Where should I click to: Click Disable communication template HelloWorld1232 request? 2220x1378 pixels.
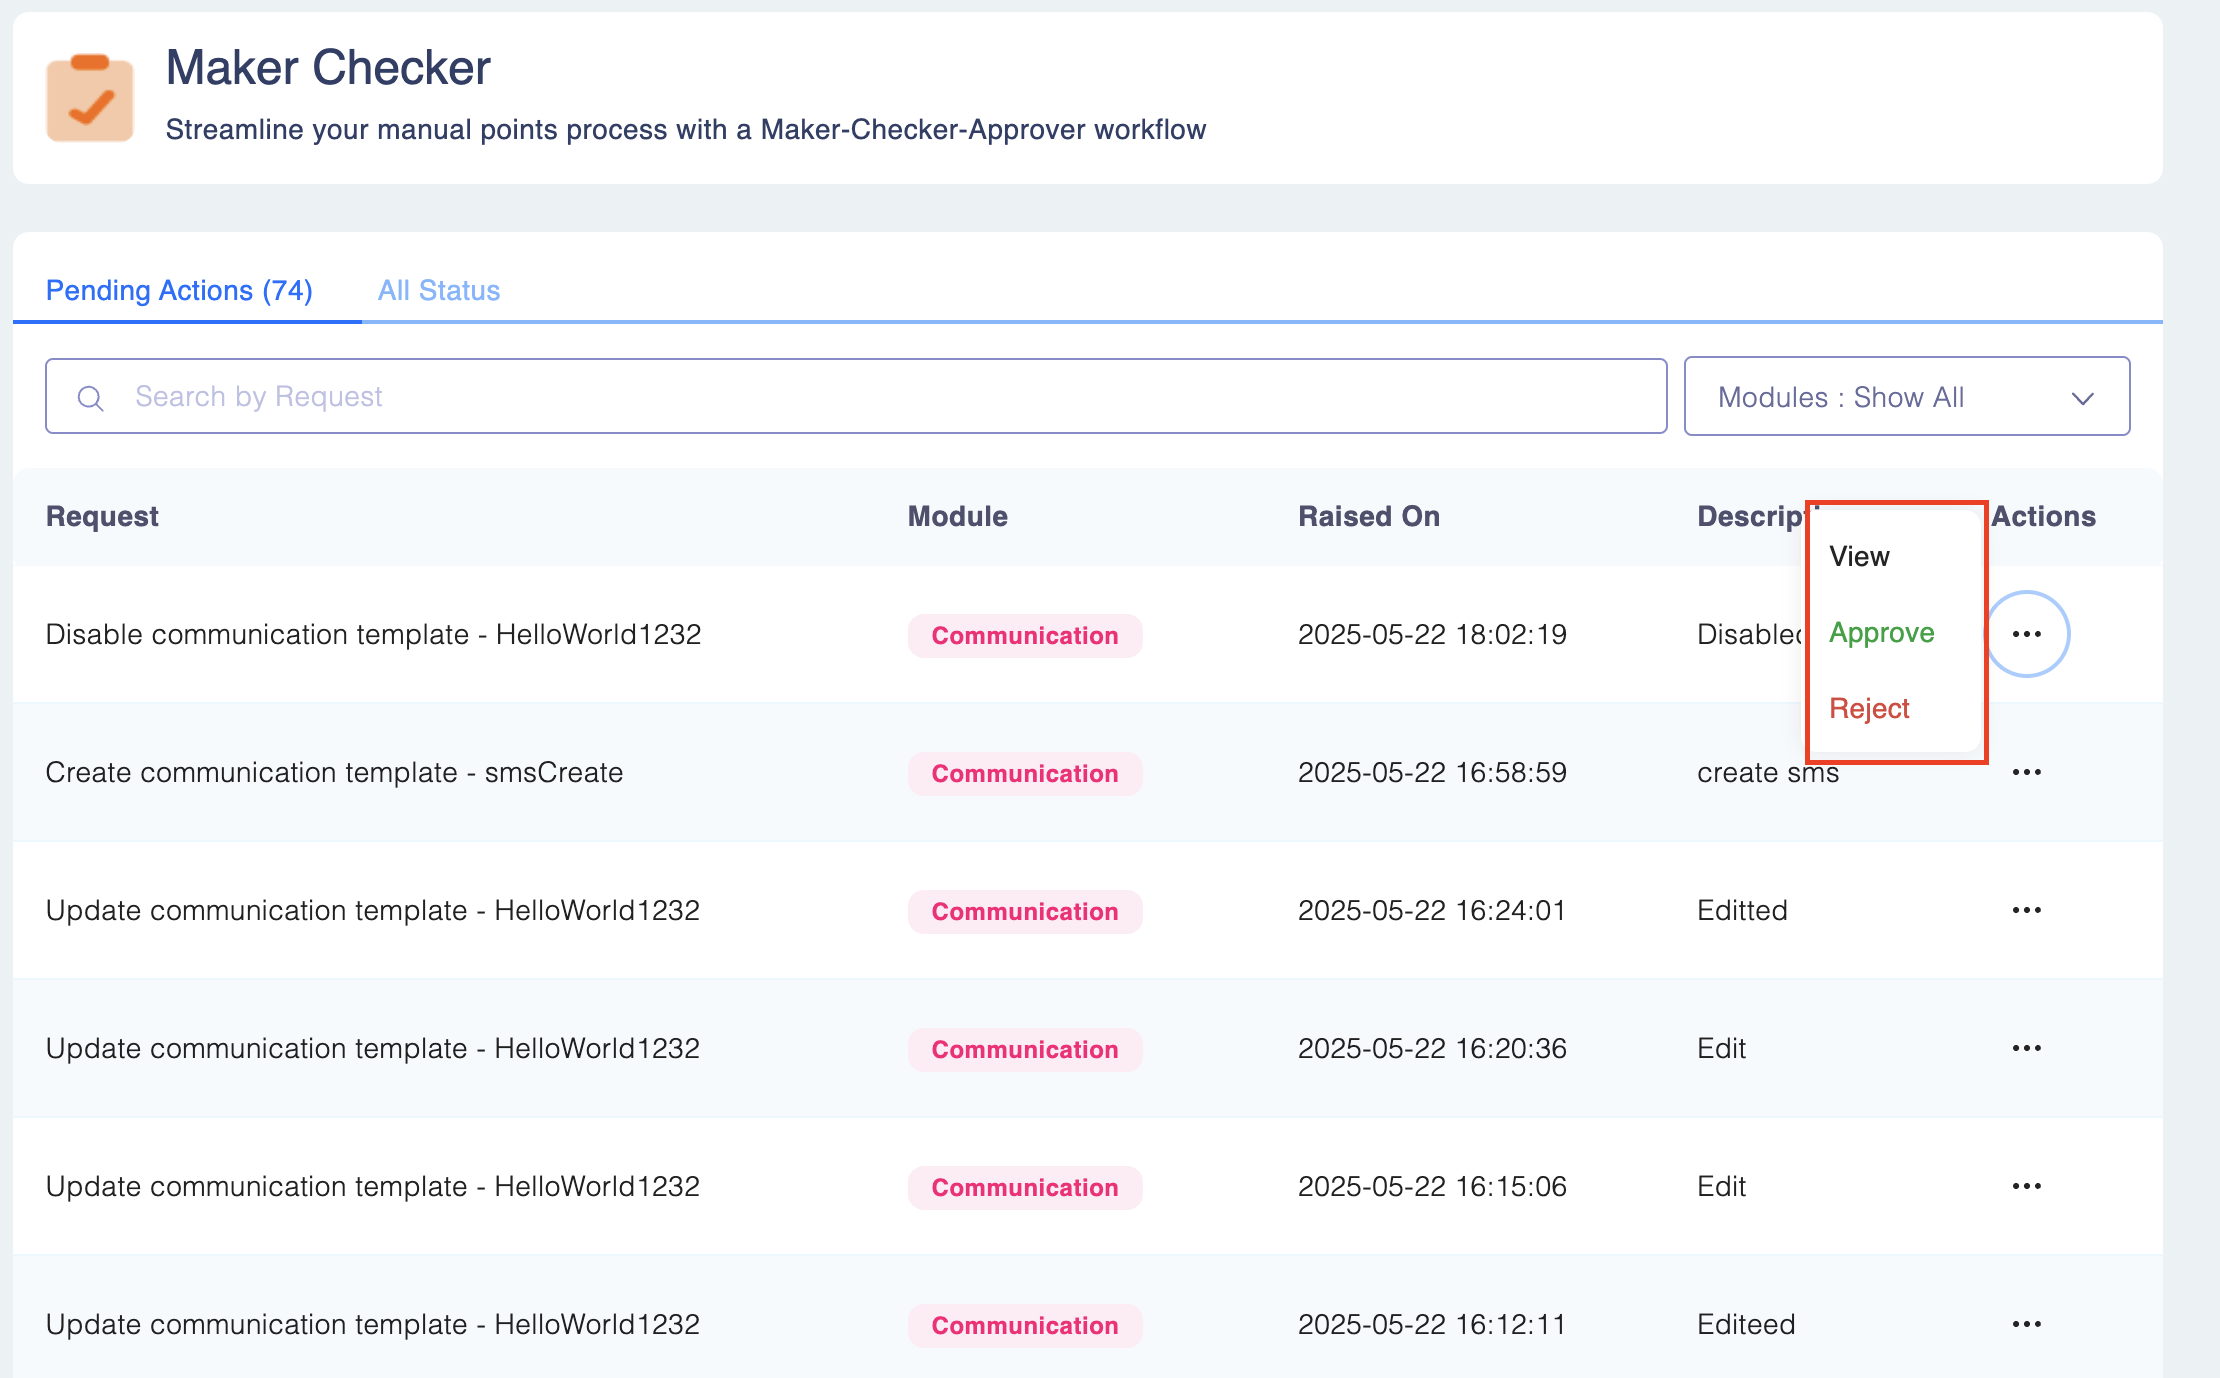tap(373, 634)
